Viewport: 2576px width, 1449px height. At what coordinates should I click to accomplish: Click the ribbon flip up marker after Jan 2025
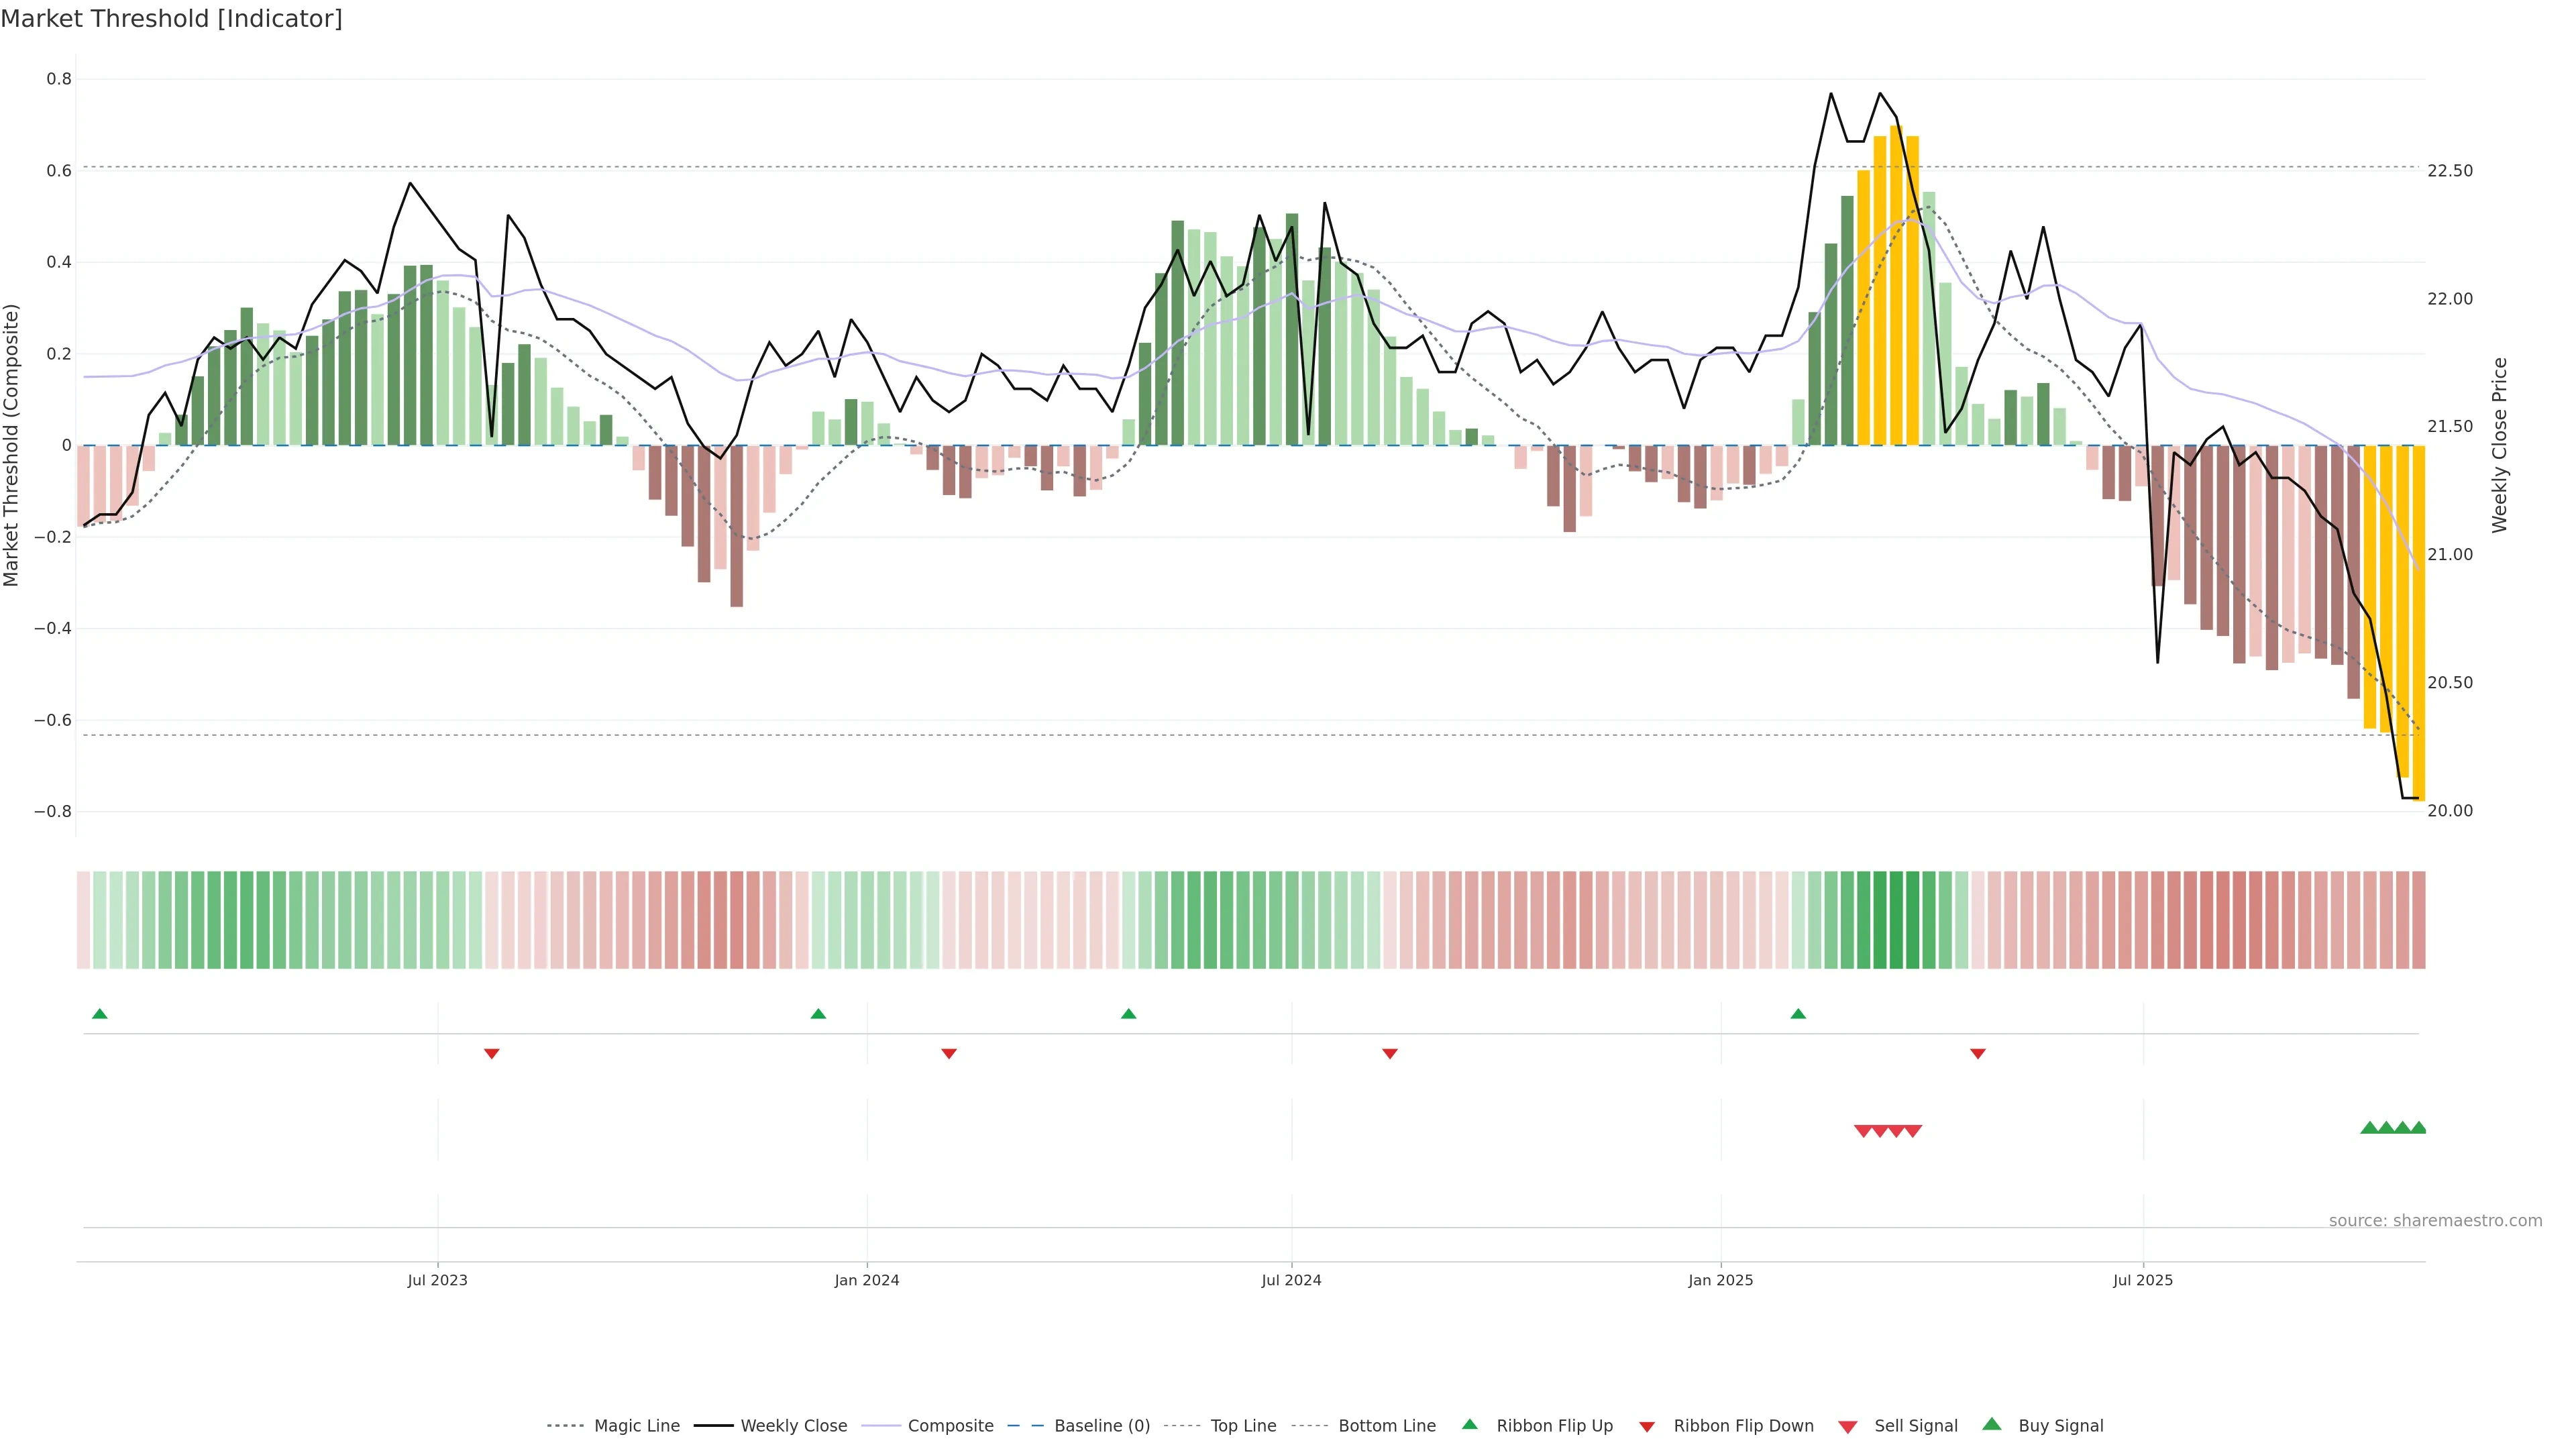point(1798,1014)
